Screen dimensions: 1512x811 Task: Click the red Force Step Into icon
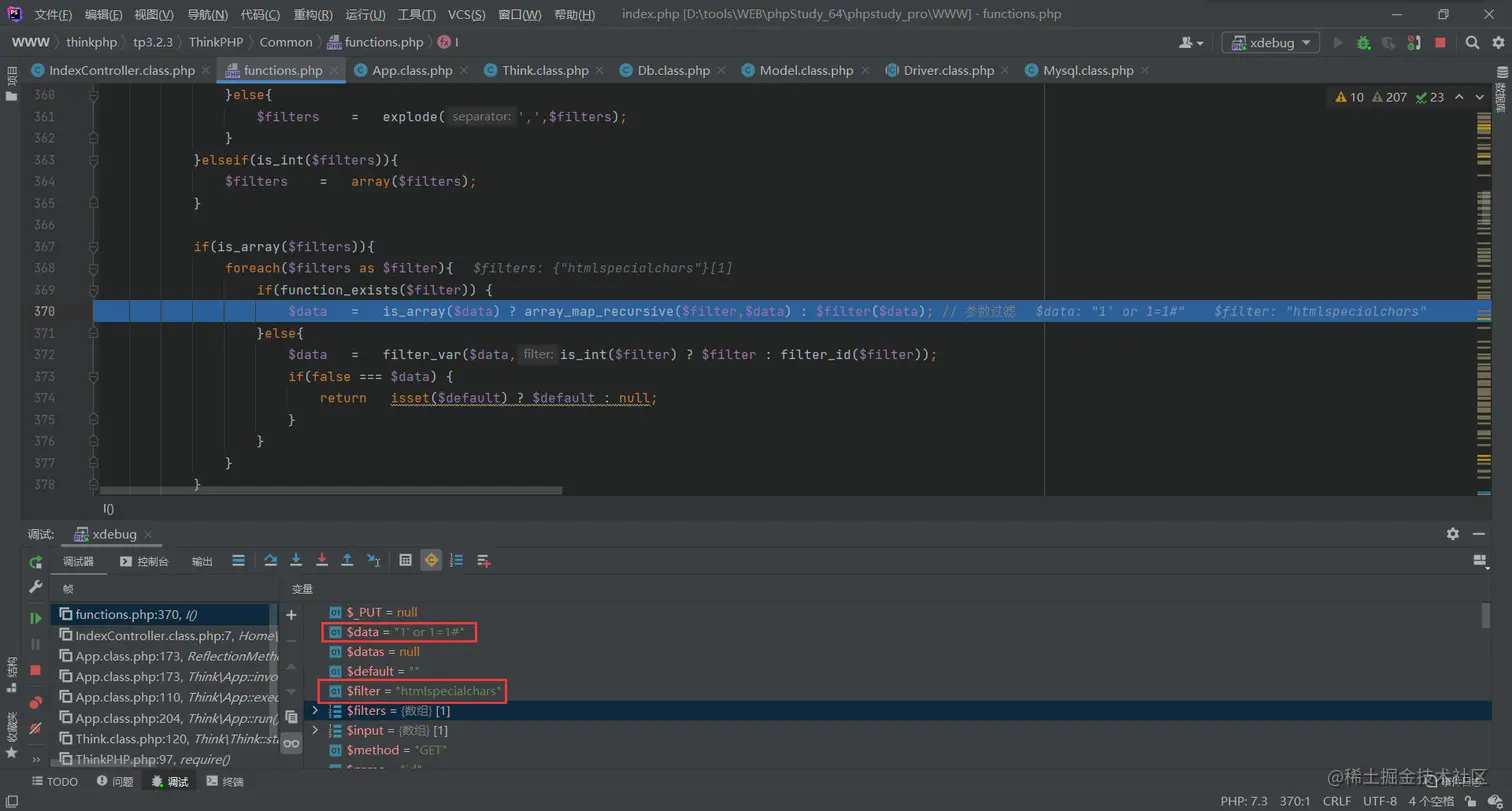click(321, 560)
